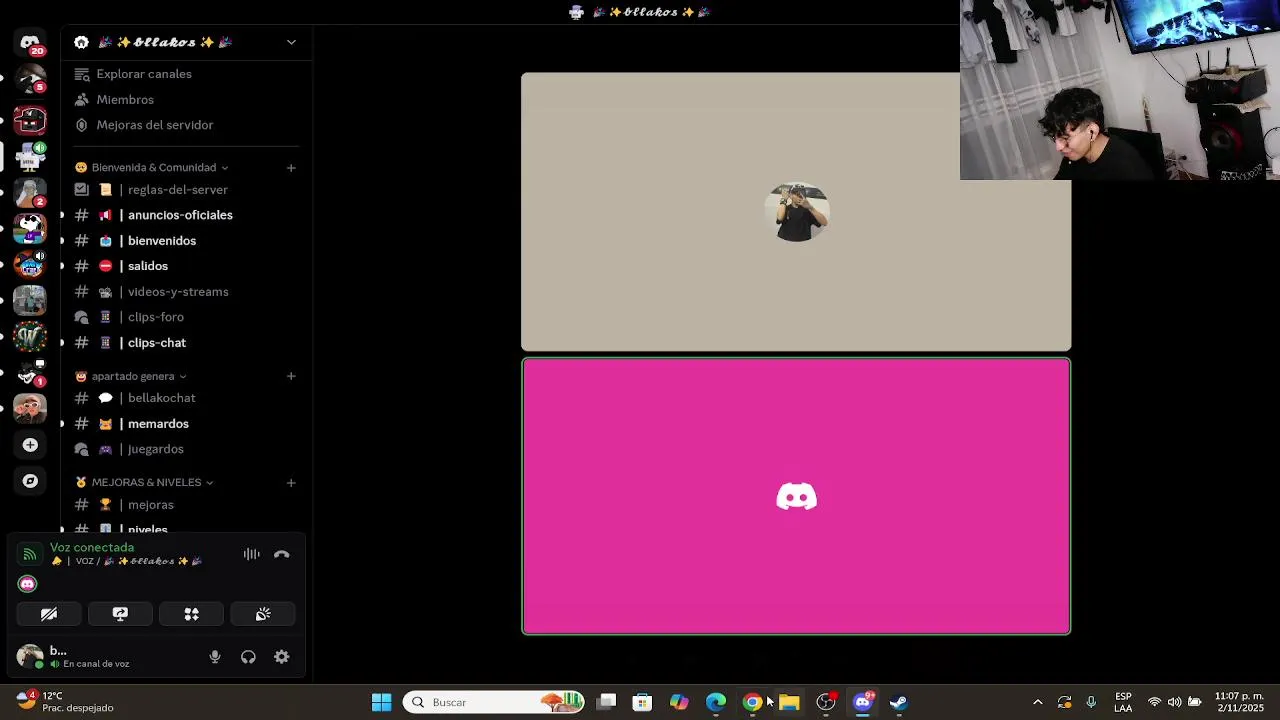Open the Voz conectada channel link
Image resolution: width=1280 pixels, height=720 pixels.
click(92, 548)
